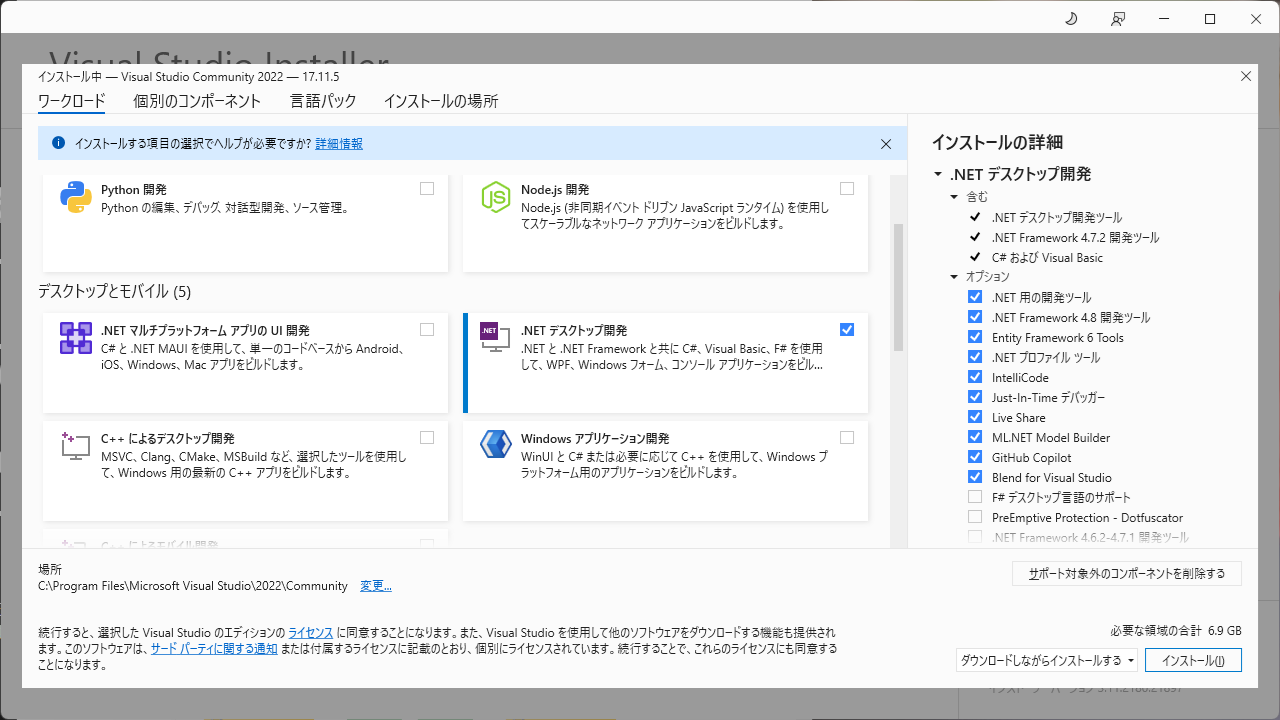Image resolution: width=1280 pixels, height=720 pixels.
Task: Click the 必要な領域の合計 6.9 GB text
Action: [x=1176, y=631]
